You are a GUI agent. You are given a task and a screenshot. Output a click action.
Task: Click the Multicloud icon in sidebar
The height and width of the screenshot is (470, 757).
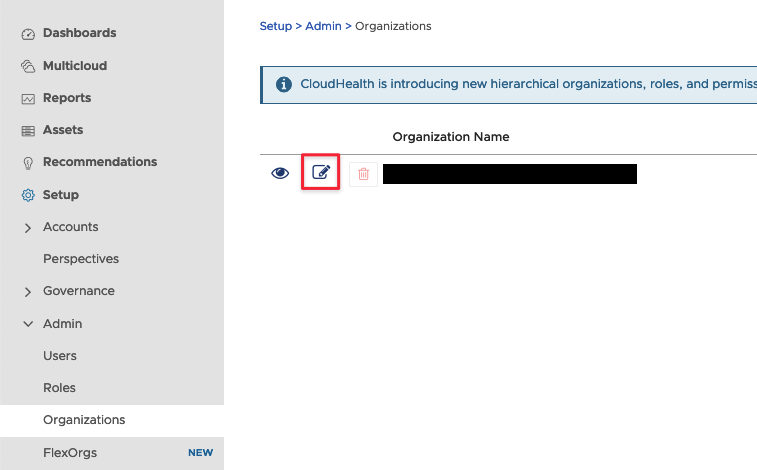coord(28,66)
